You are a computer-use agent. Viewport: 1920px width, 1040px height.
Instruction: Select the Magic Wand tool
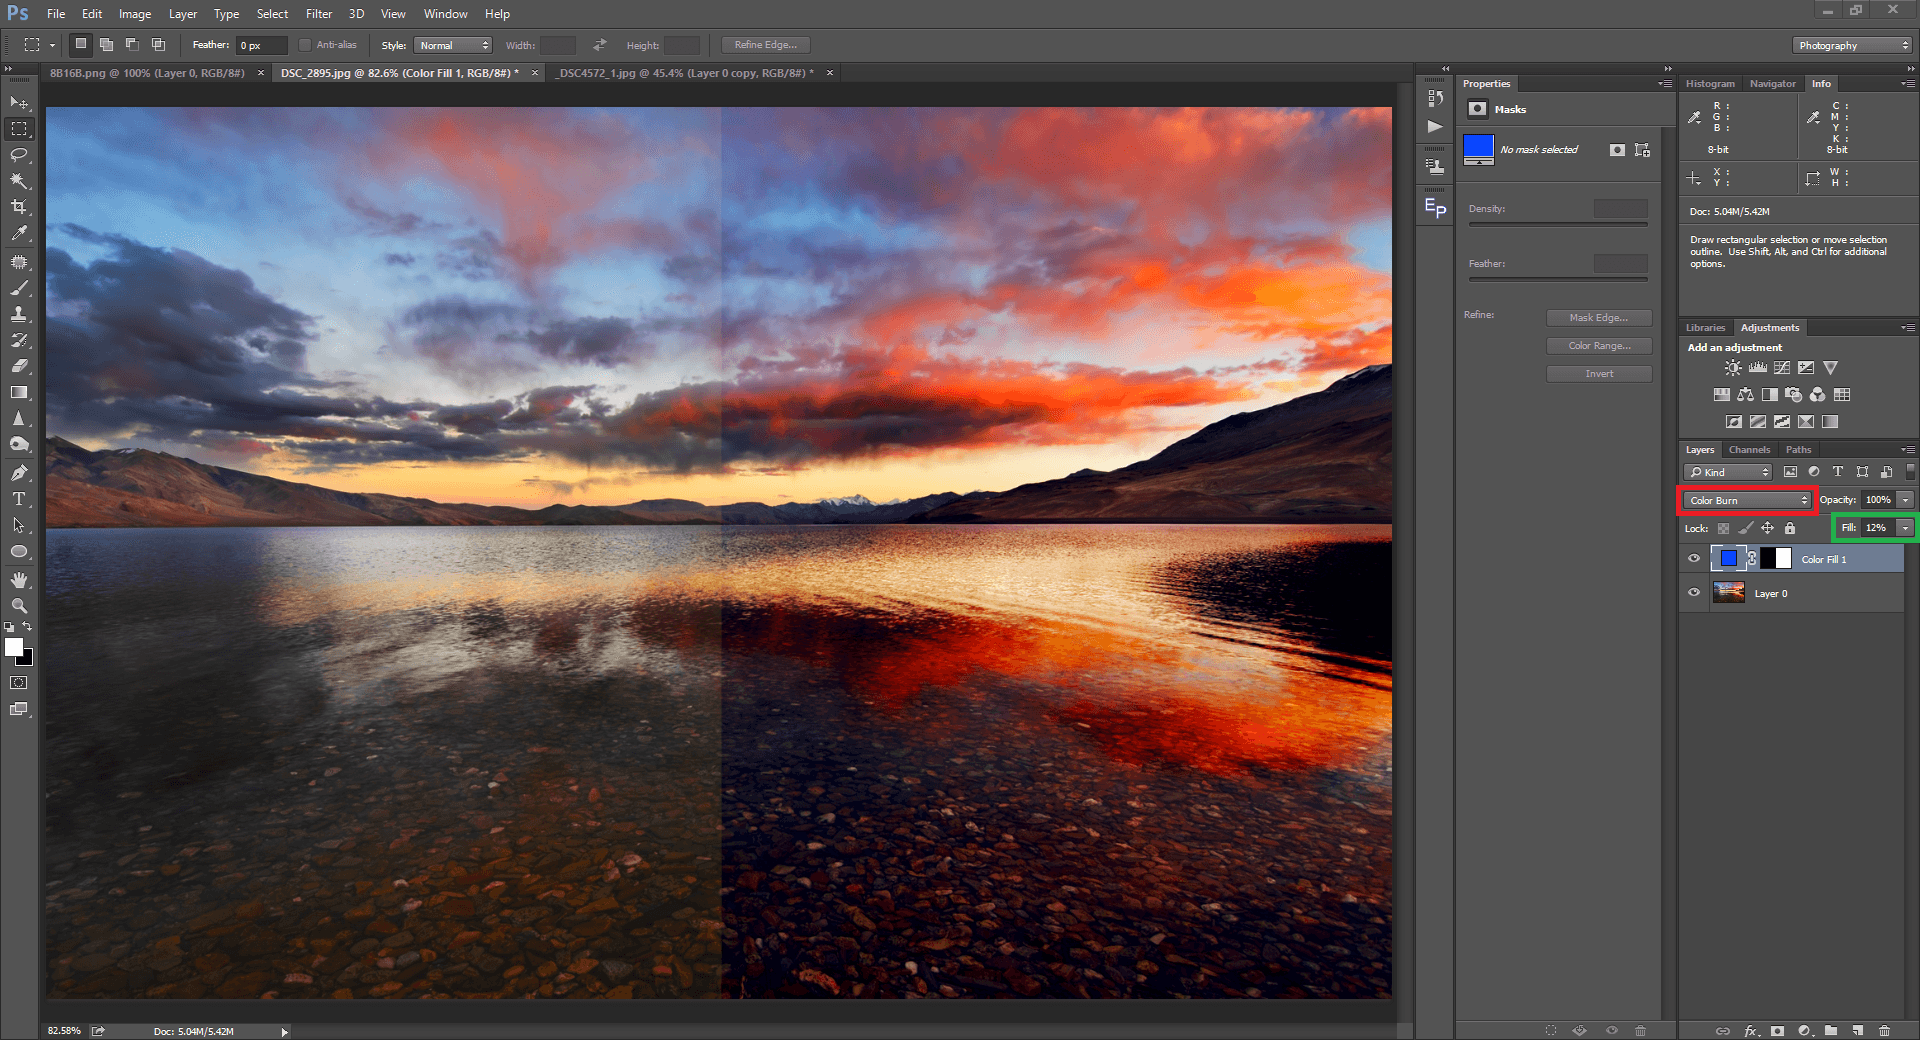(19, 181)
